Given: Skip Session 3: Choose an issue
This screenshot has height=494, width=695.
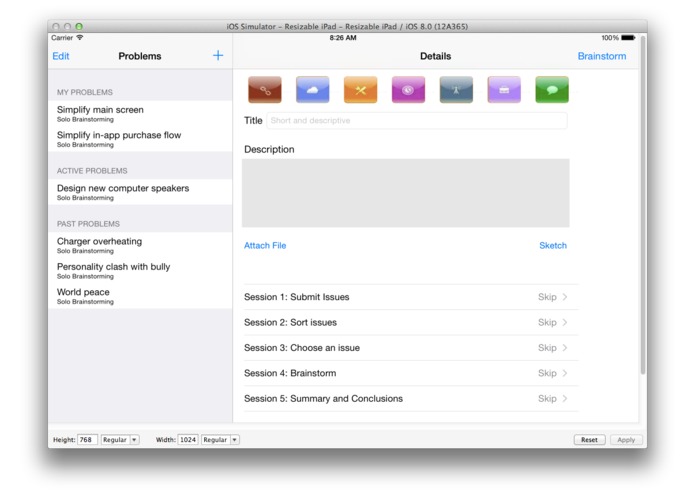Looking at the screenshot, I should click(547, 348).
